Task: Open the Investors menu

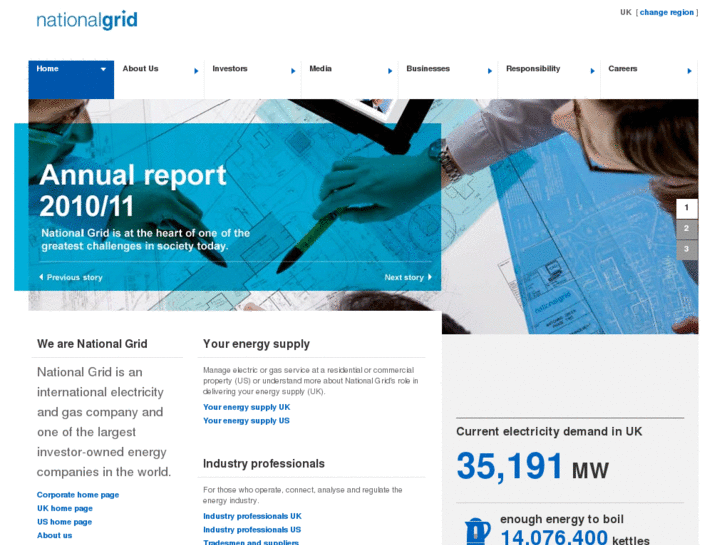Action: pos(230,69)
